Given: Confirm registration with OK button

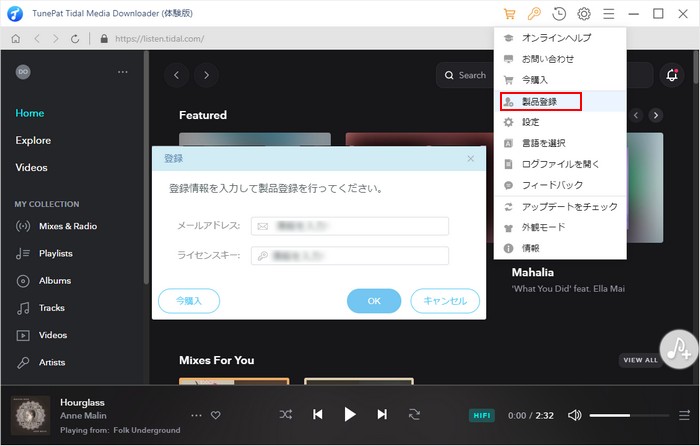Looking at the screenshot, I should (x=374, y=301).
